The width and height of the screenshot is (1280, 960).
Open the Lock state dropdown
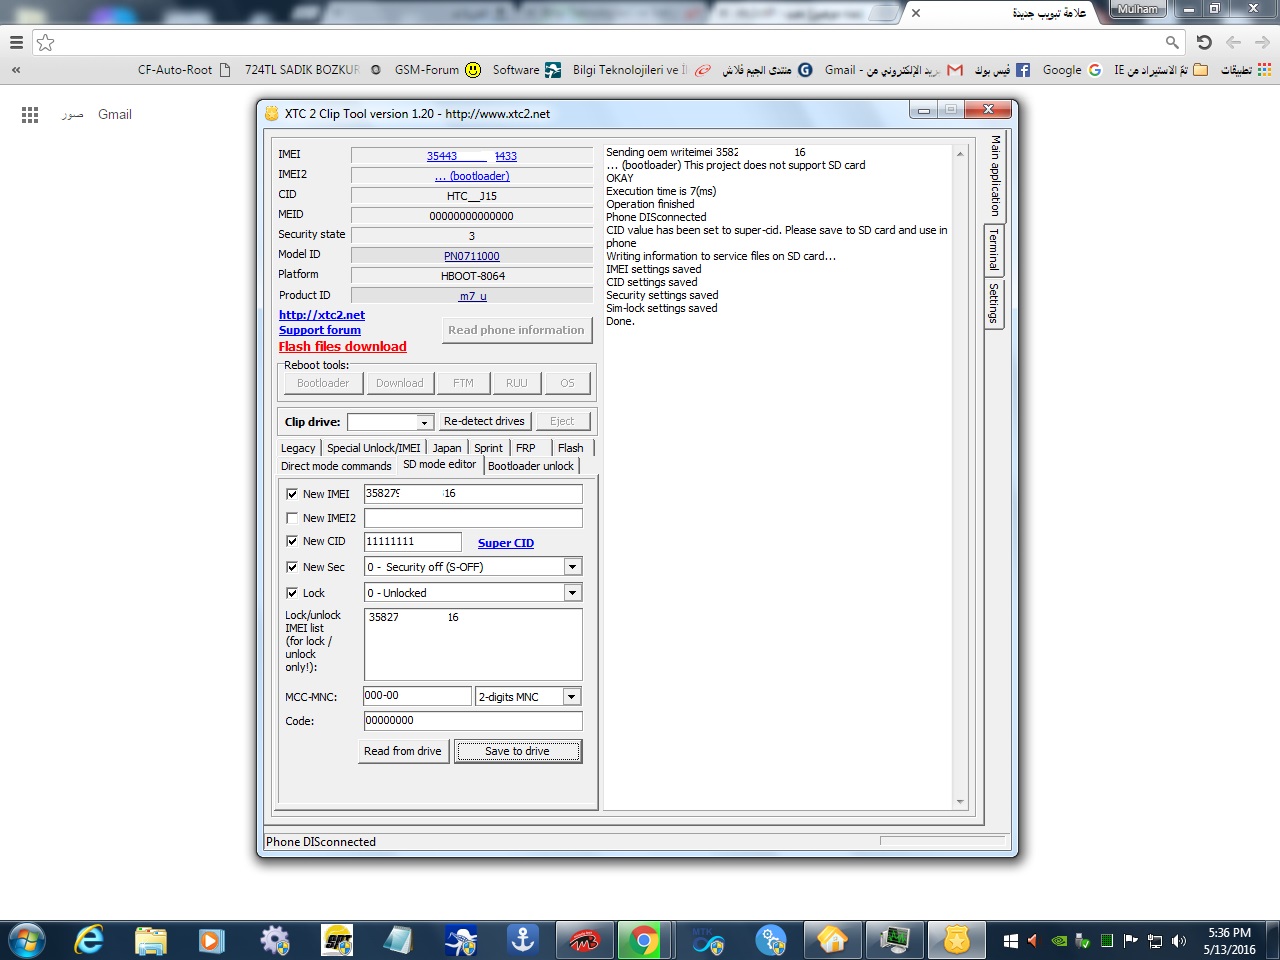pos(573,593)
